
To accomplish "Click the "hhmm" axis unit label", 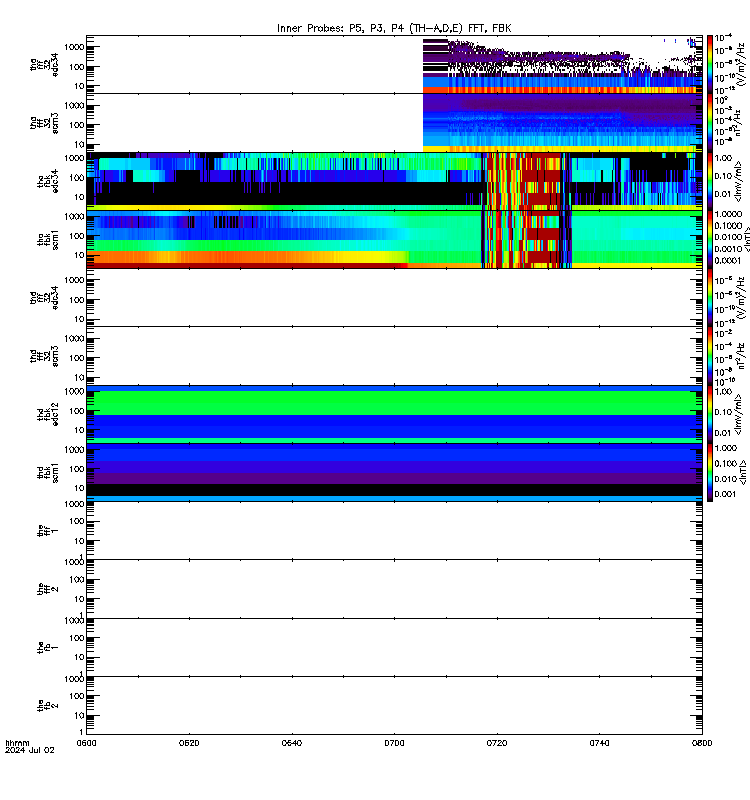I will pyautogui.click(x=17, y=743).
